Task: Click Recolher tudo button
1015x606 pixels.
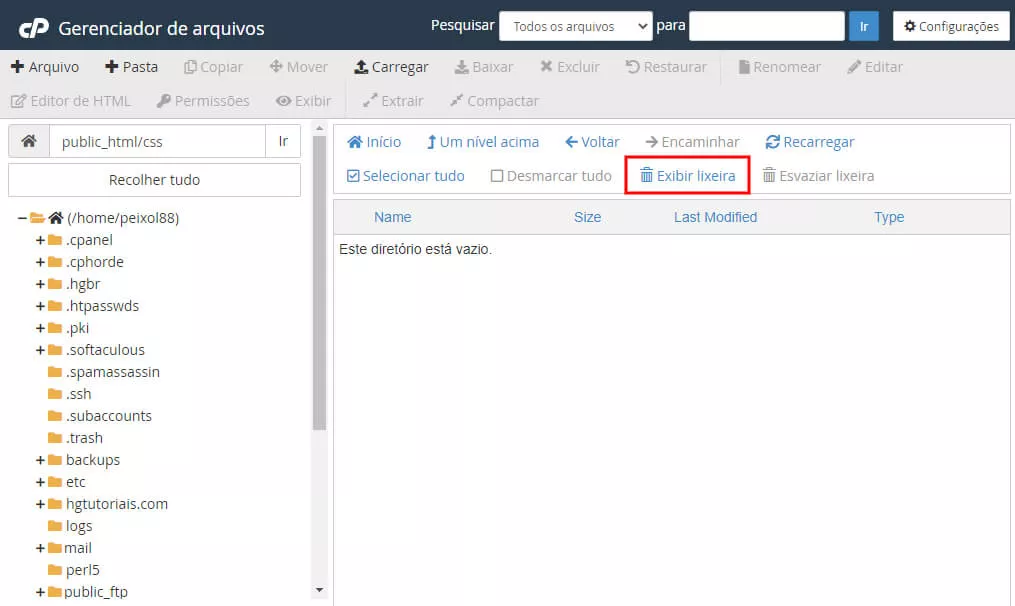Action: point(154,180)
